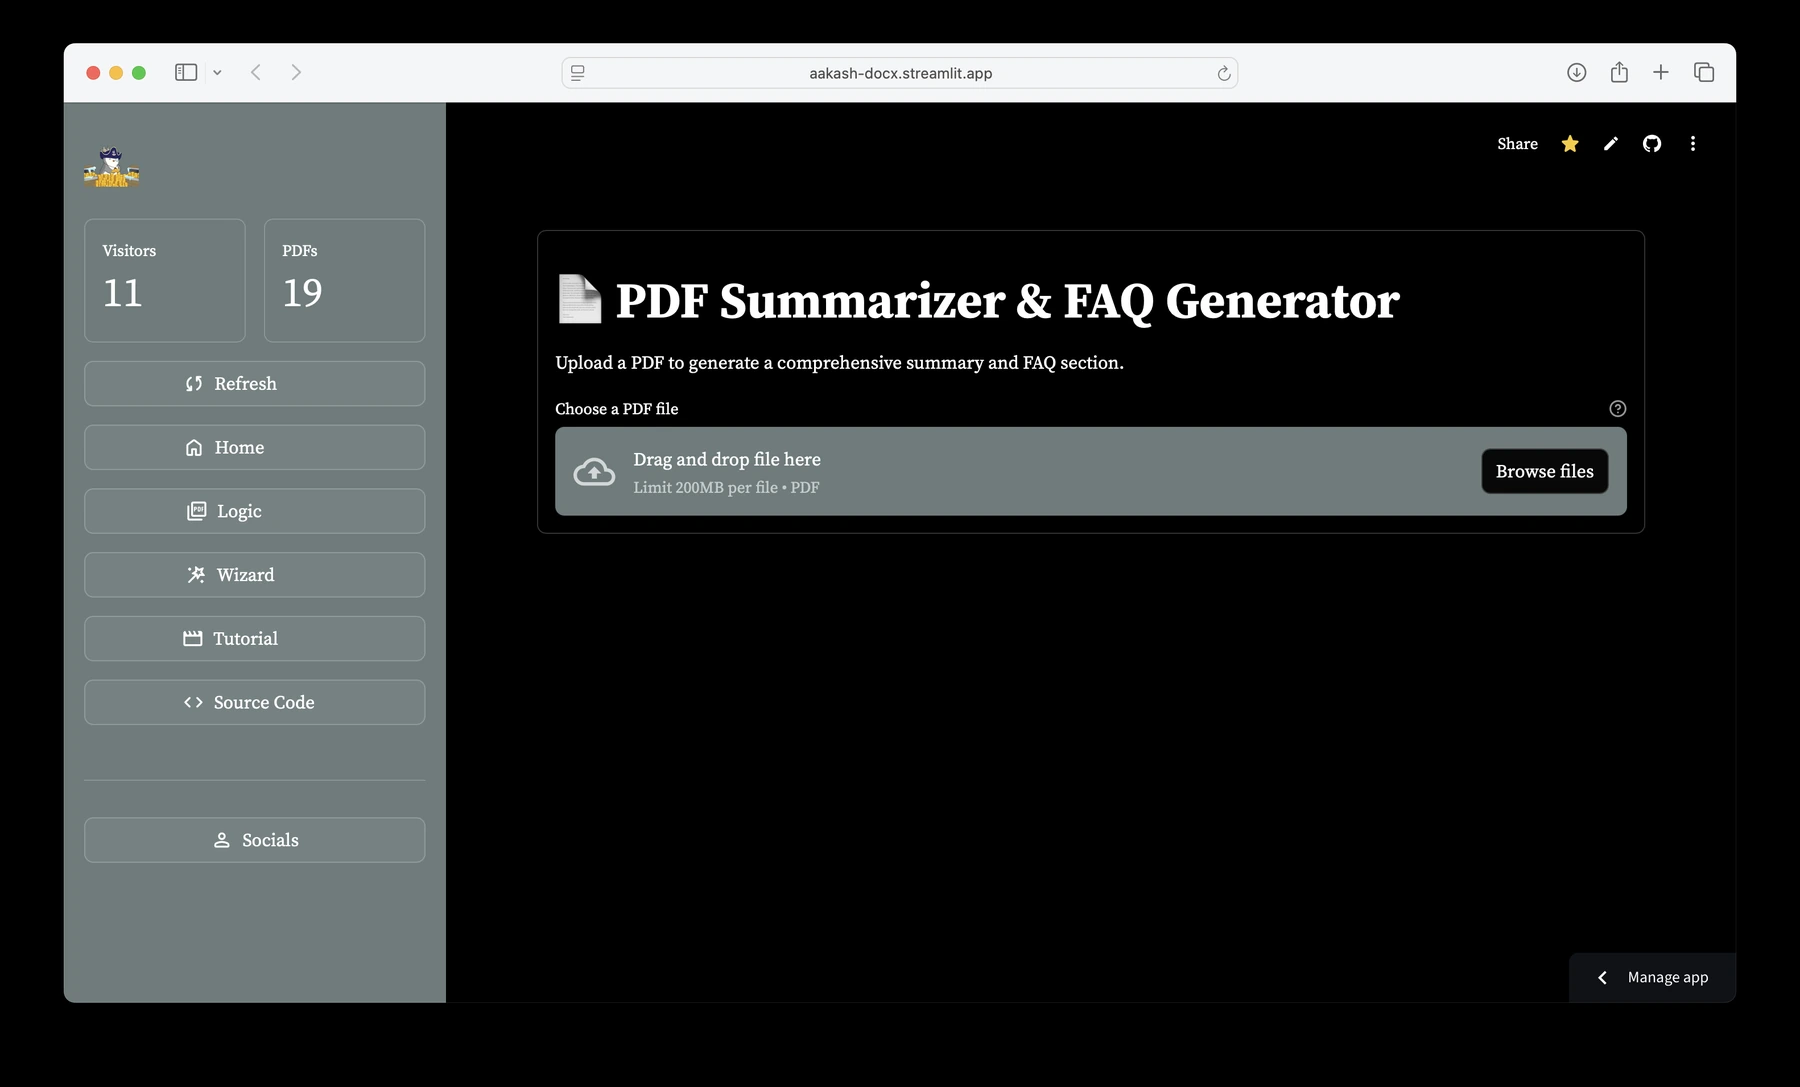The width and height of the screenshot is (1800, 1087).
Task: Open the Wizard page
Action: 255,575
